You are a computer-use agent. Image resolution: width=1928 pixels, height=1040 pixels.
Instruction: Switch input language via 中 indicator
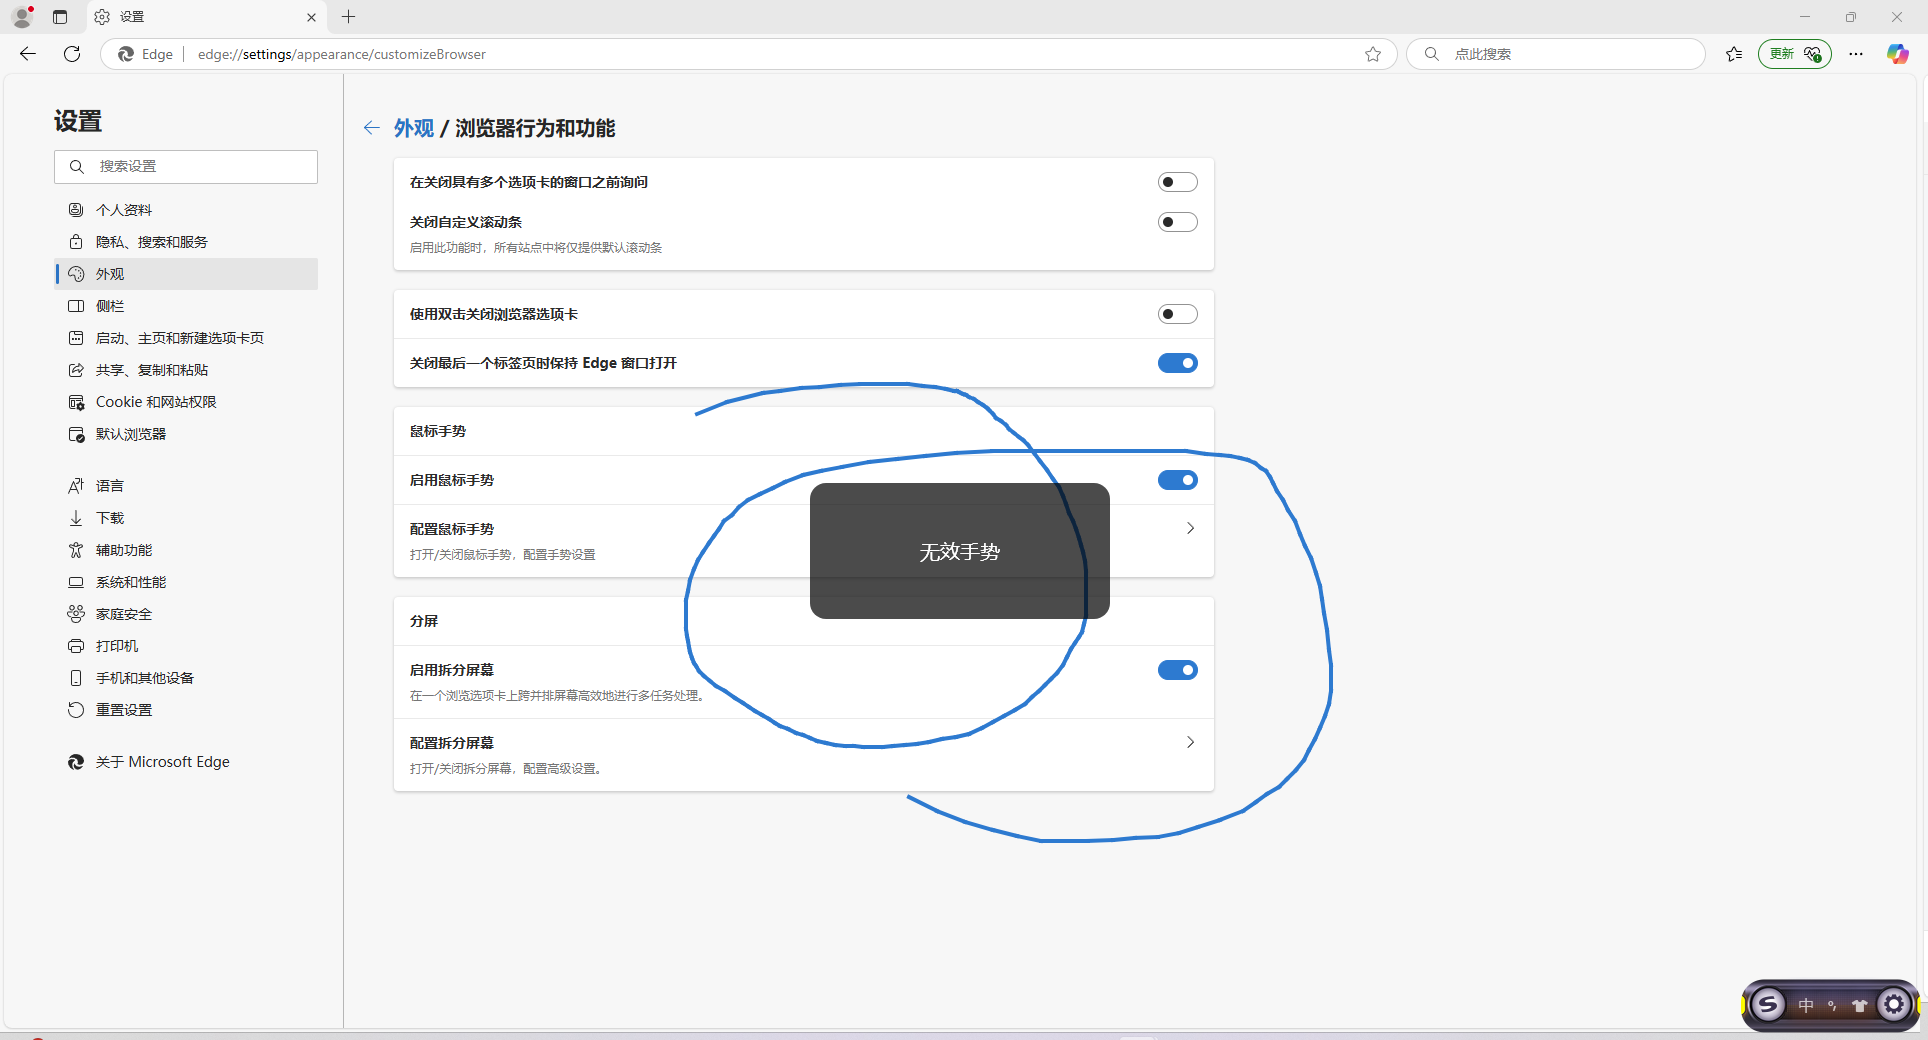coord(1806,1005)
